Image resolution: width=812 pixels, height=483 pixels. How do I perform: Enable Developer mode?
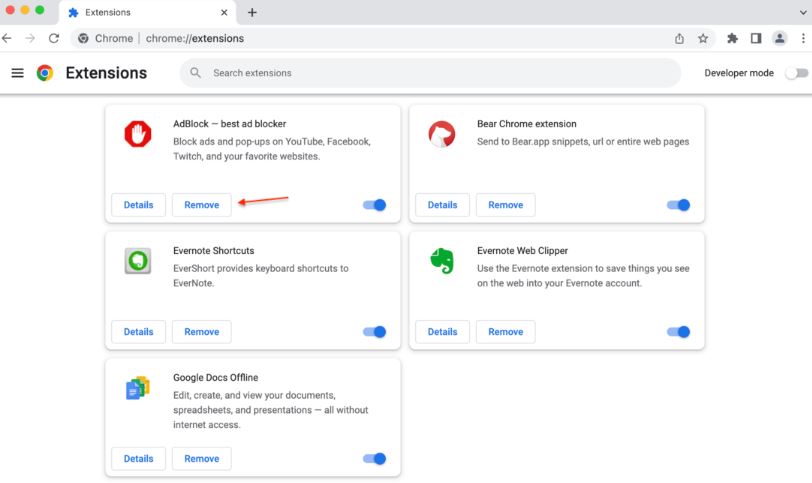796,73
